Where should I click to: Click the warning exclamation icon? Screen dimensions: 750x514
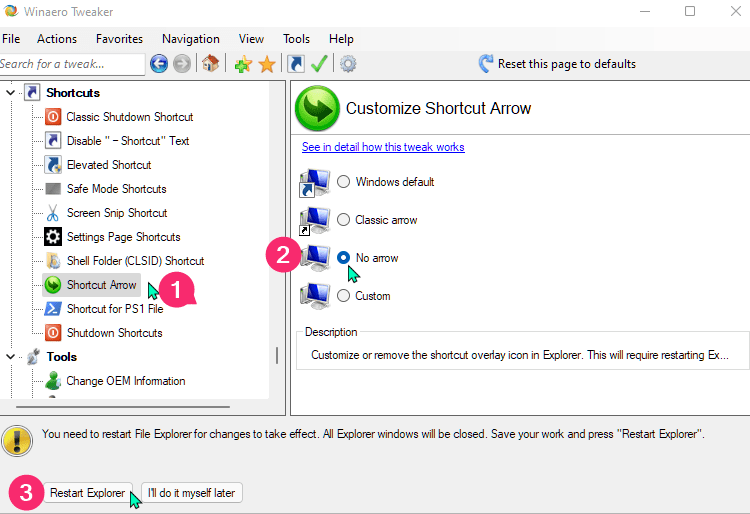click(x=17, y=440)
